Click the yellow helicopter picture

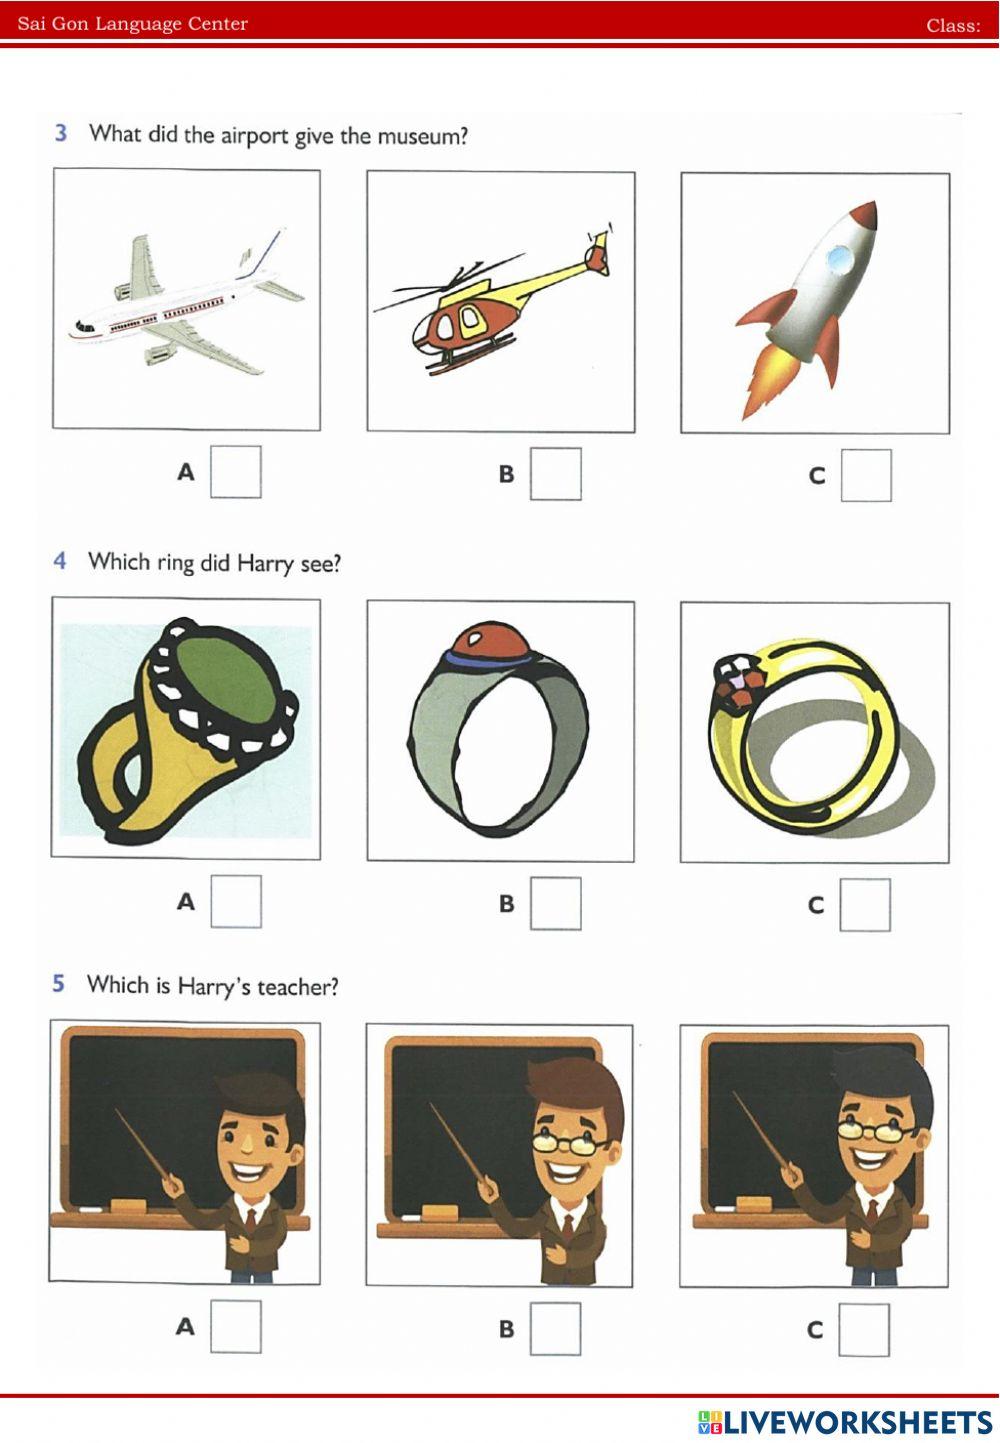501,301
